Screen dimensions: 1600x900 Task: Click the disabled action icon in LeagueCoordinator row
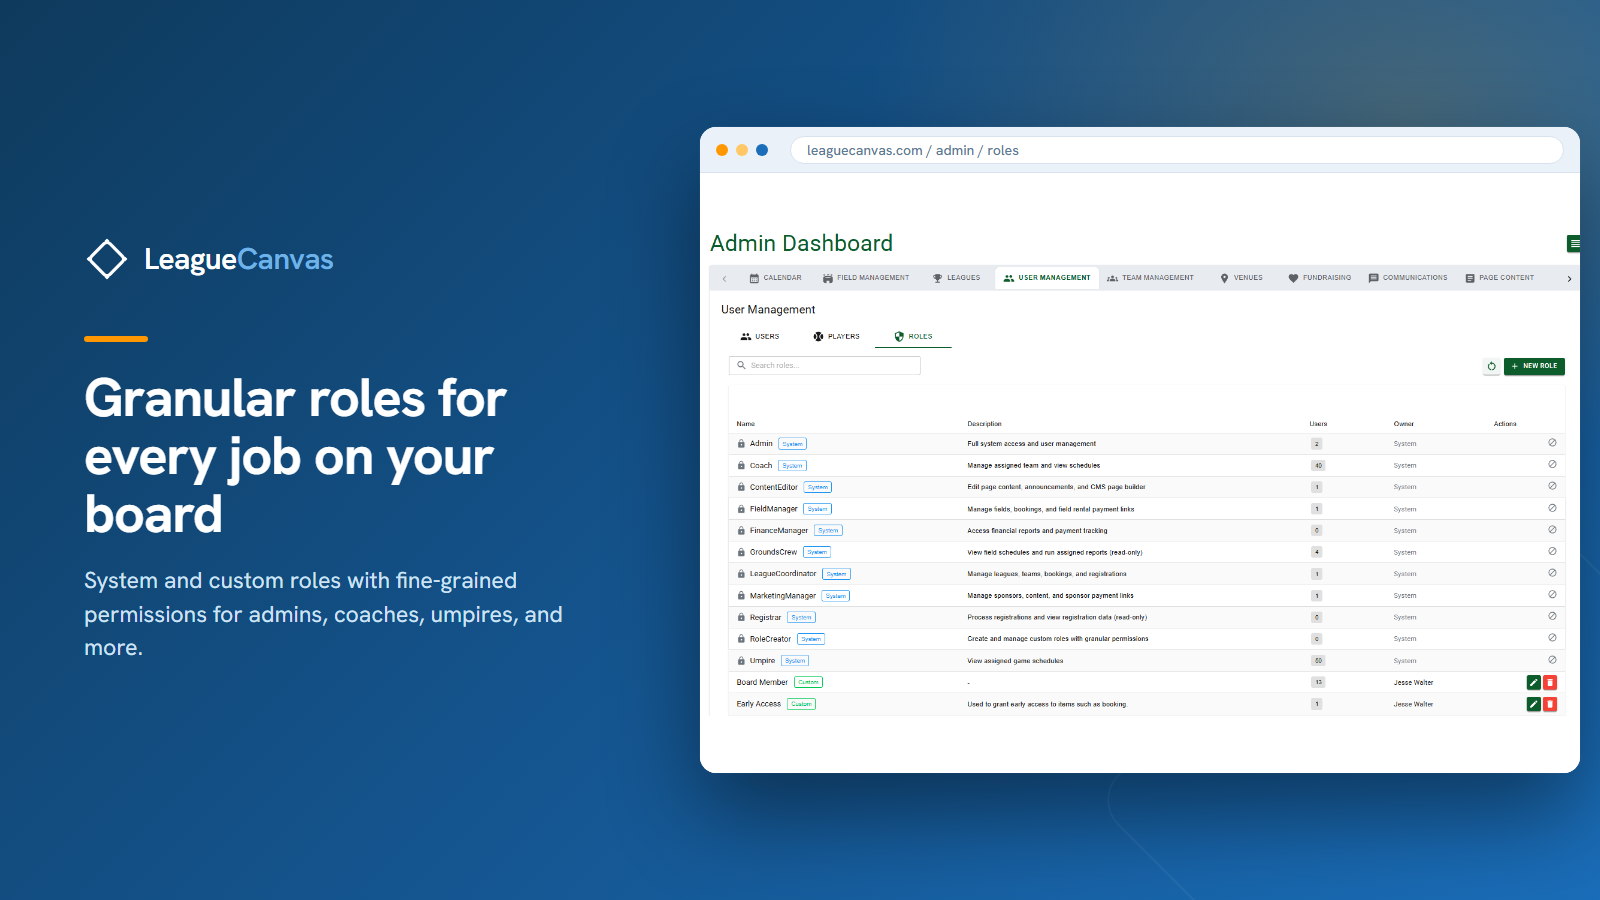[1552, 573]
